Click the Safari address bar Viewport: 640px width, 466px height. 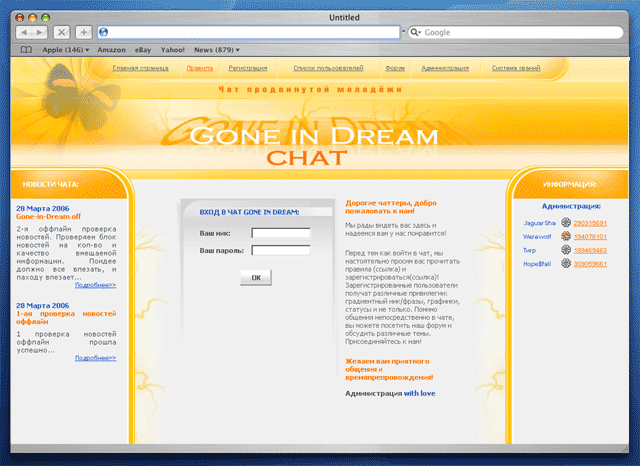pyautogui.click(x=249, y=32)
